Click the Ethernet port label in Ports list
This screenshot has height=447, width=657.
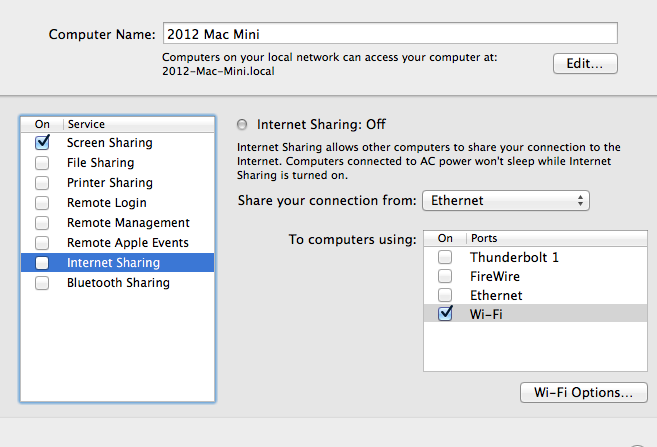[x=496, y=295]
